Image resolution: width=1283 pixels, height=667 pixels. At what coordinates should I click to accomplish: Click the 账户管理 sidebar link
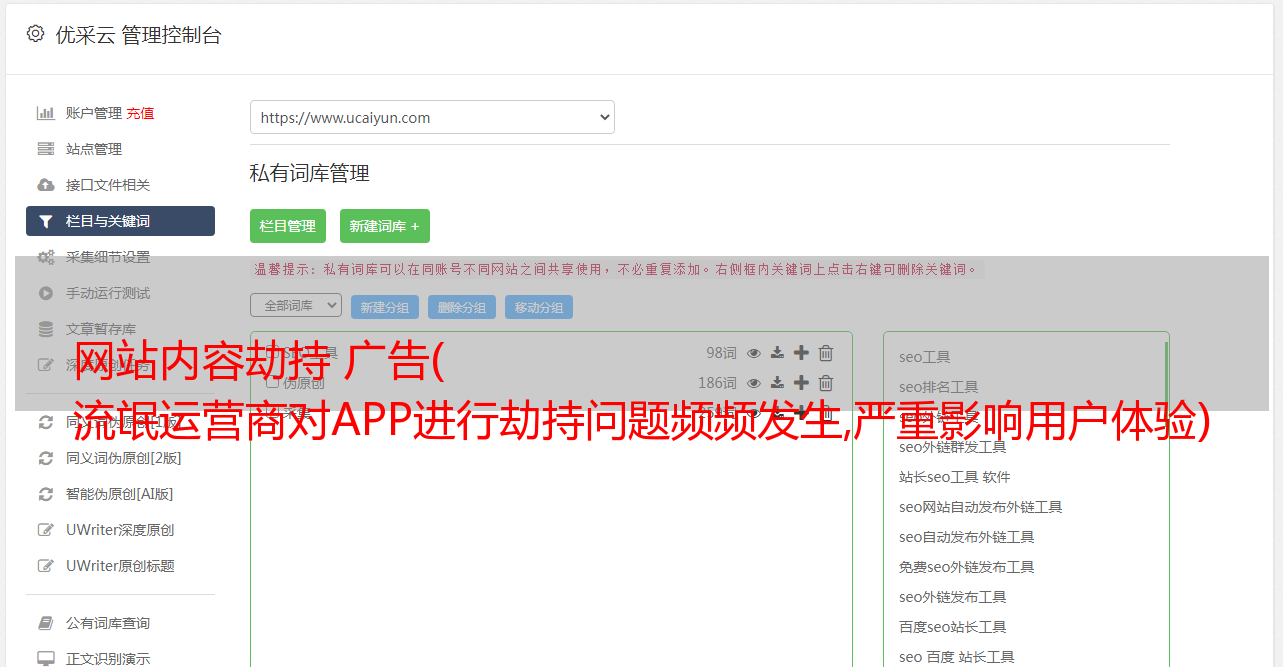point(94,113)
